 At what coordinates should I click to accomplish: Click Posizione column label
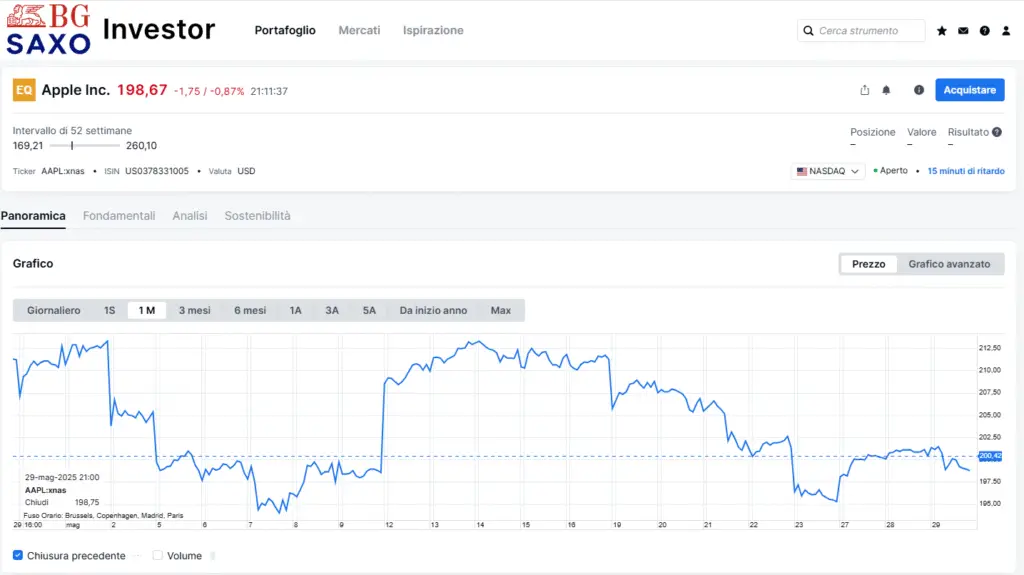872,132
